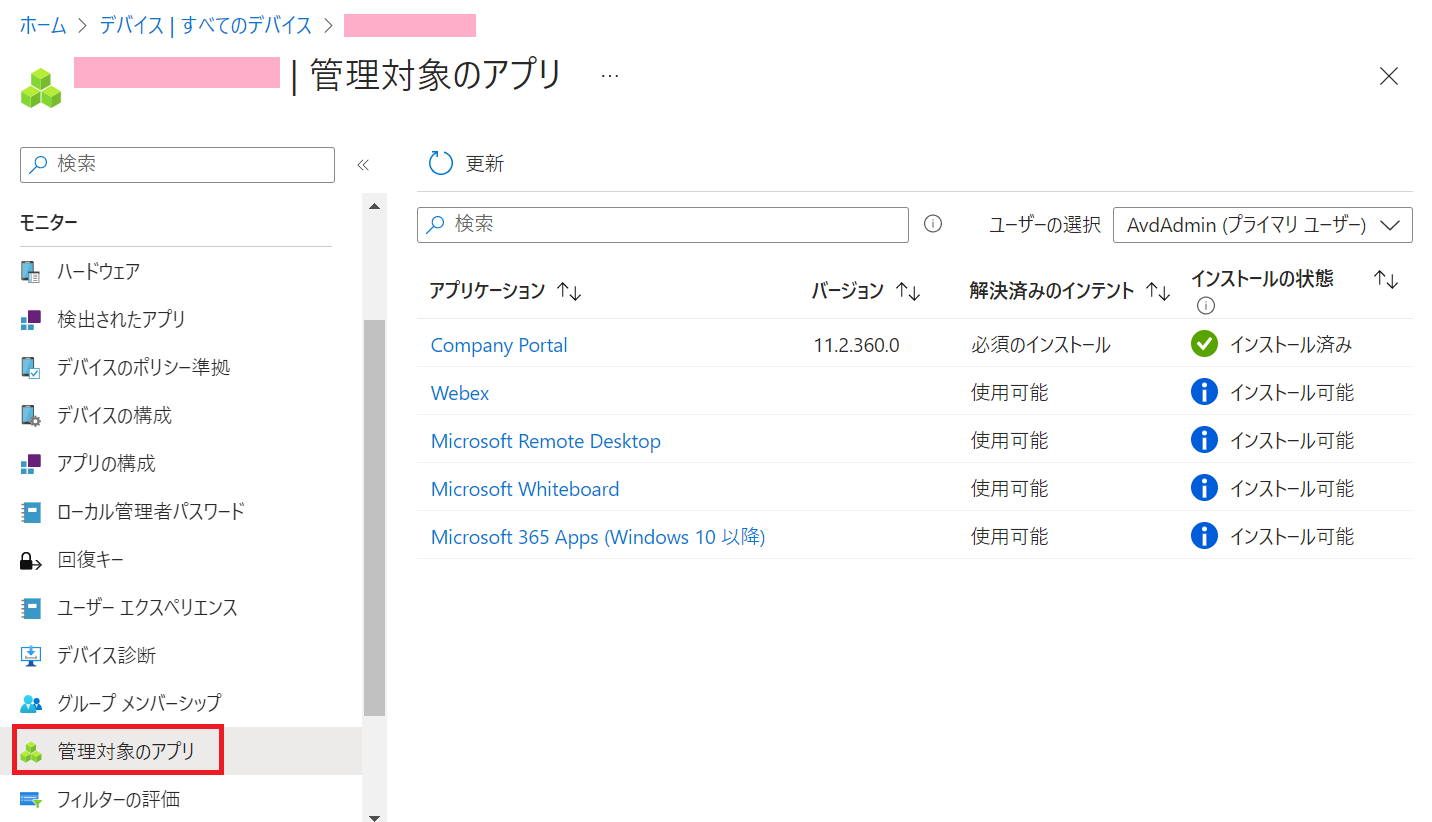Click the sidebar vertical scrollbar thumb
Image resolution: width=1432 pixels, height=822 pixels.
click(374, 518)
